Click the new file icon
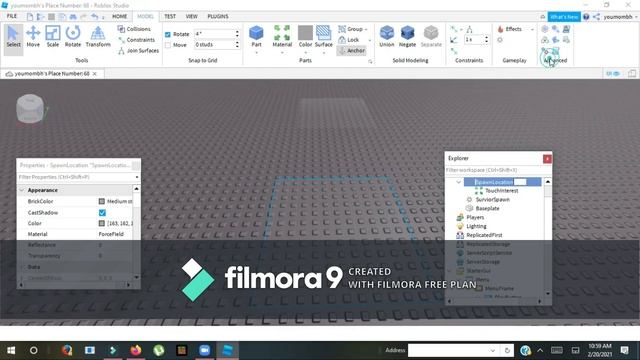The height and width of the screenshot is (360, 640). (x=30, y=17)
